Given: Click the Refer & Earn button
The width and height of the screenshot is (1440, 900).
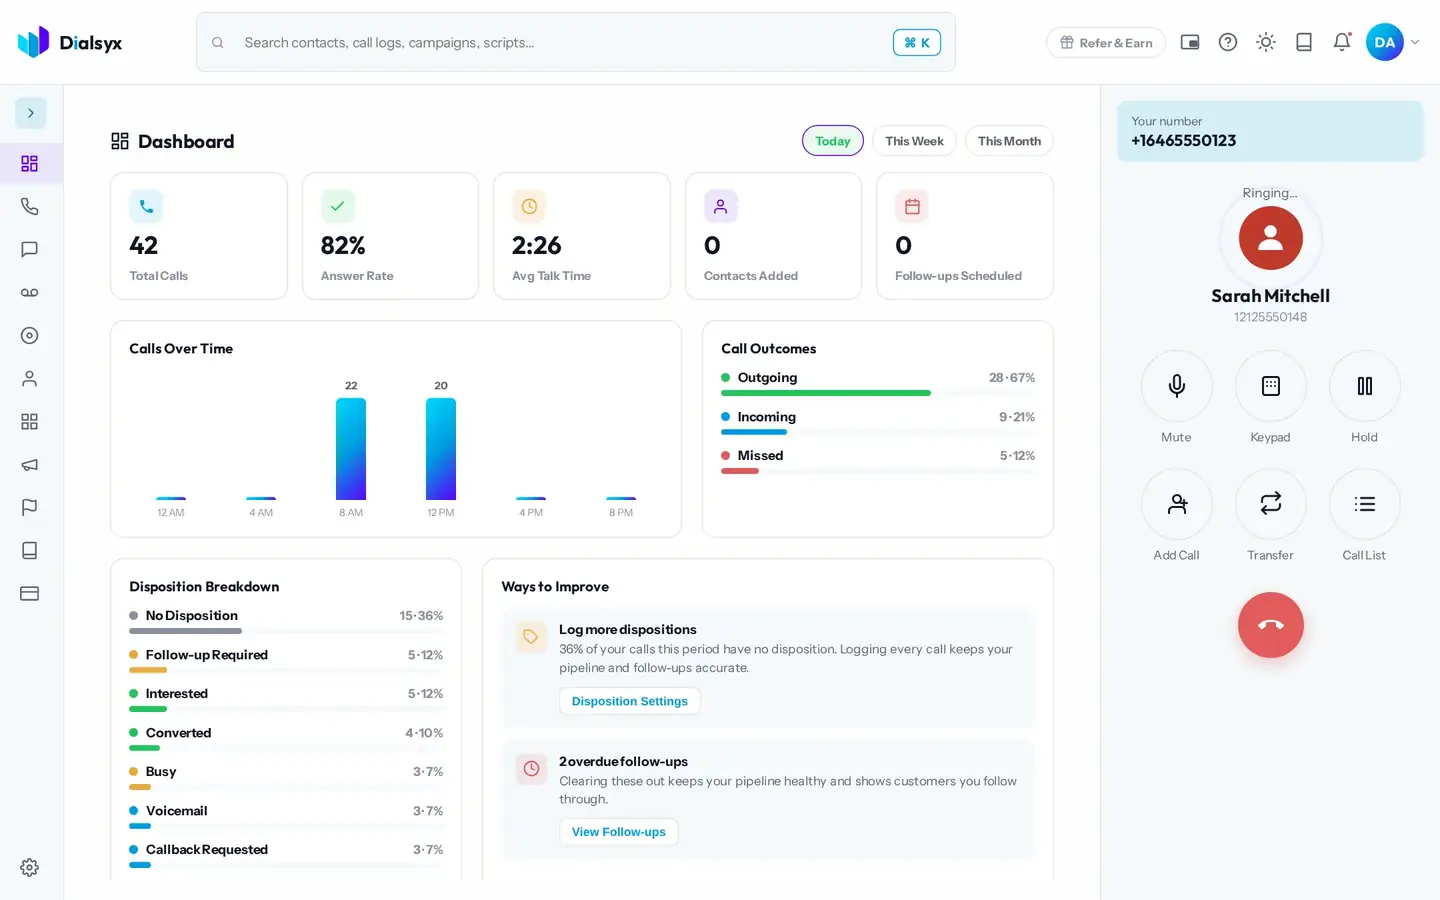Looking at the screenshot, I should point(1106,42).
